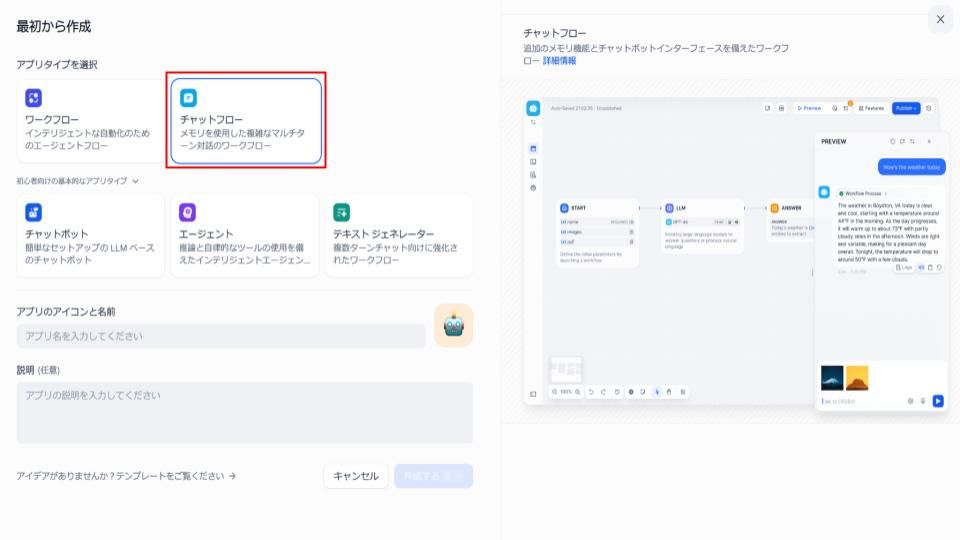
Task: Click the app name input field
Action: tap(221, 336)
